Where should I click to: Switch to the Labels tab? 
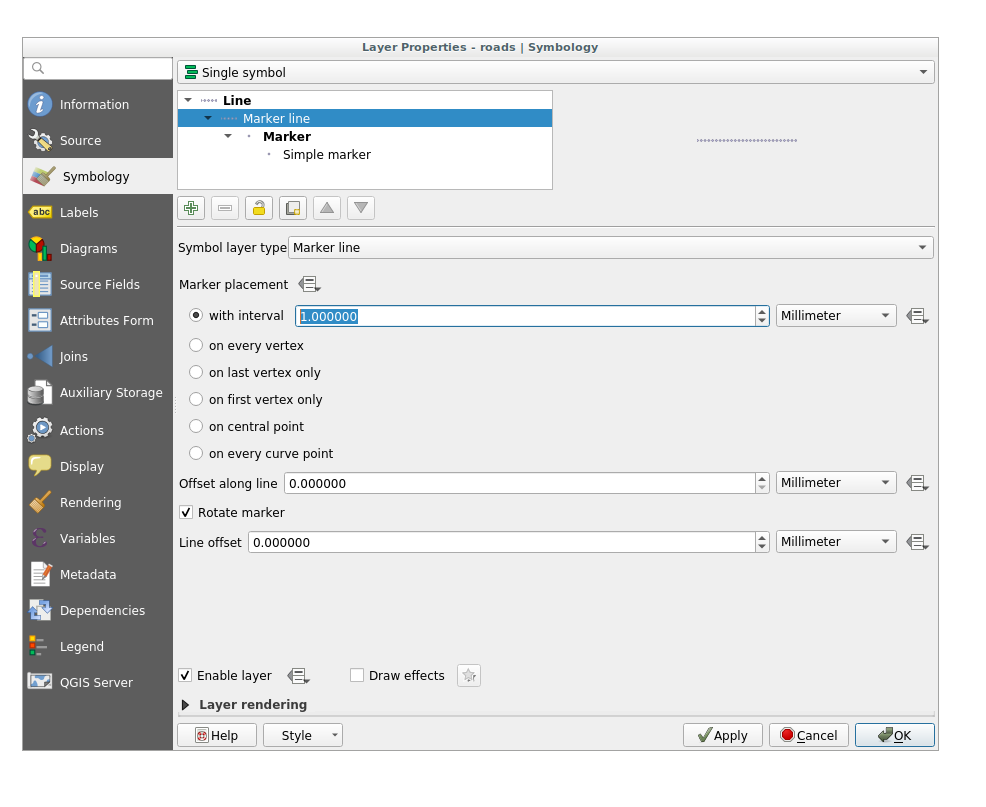tap(79, 213)
